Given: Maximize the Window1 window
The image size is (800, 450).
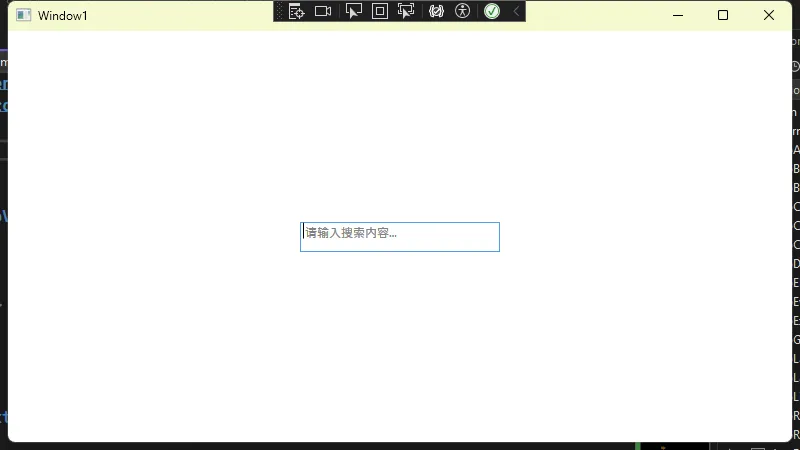Looking at the screenshot, I should pos(723,15).
